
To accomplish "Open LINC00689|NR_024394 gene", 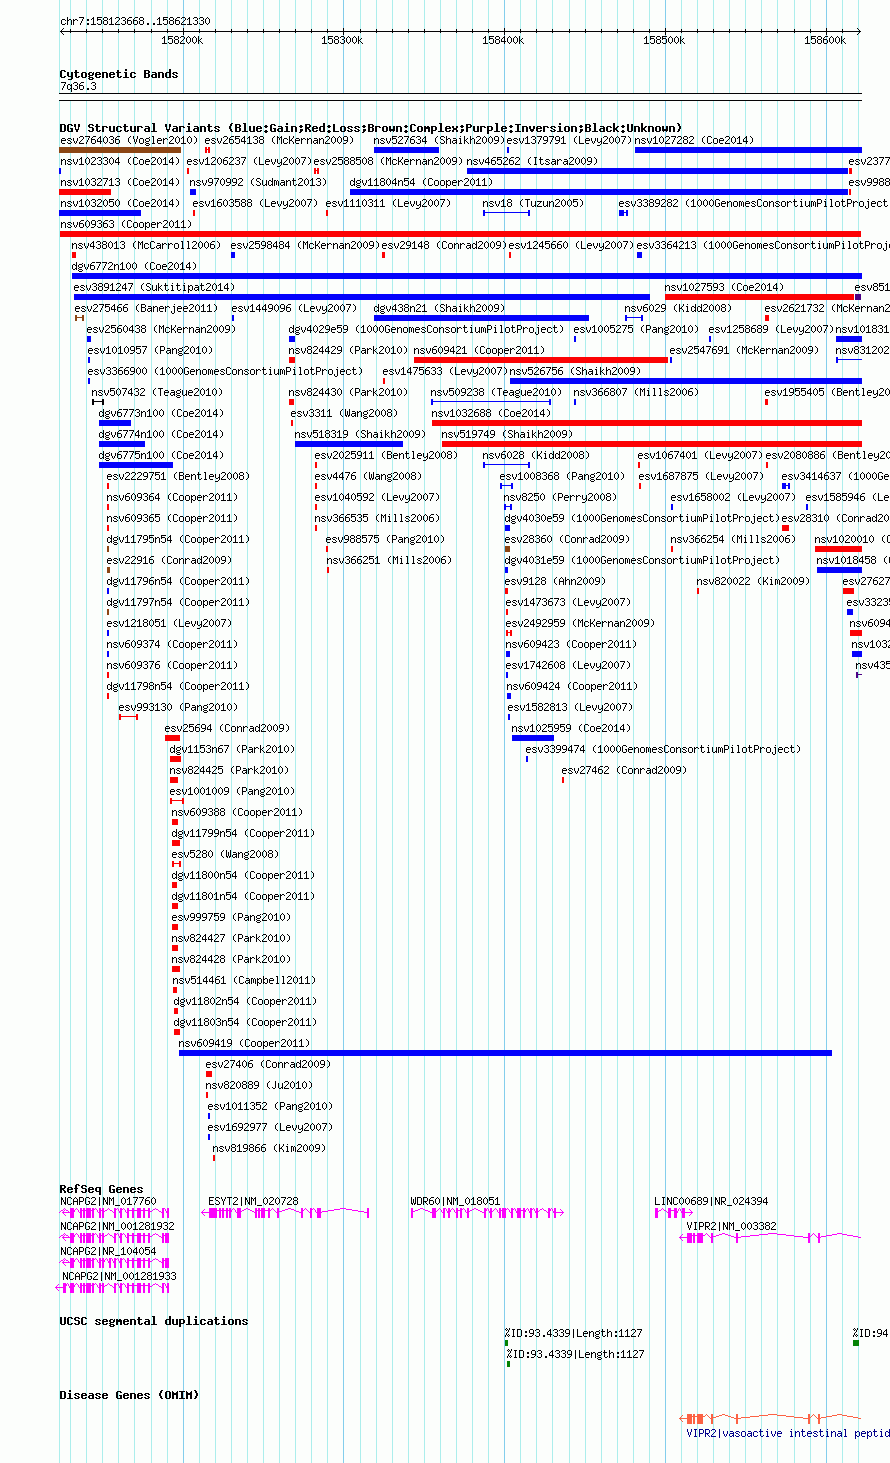I will (x=711, y=1201).
